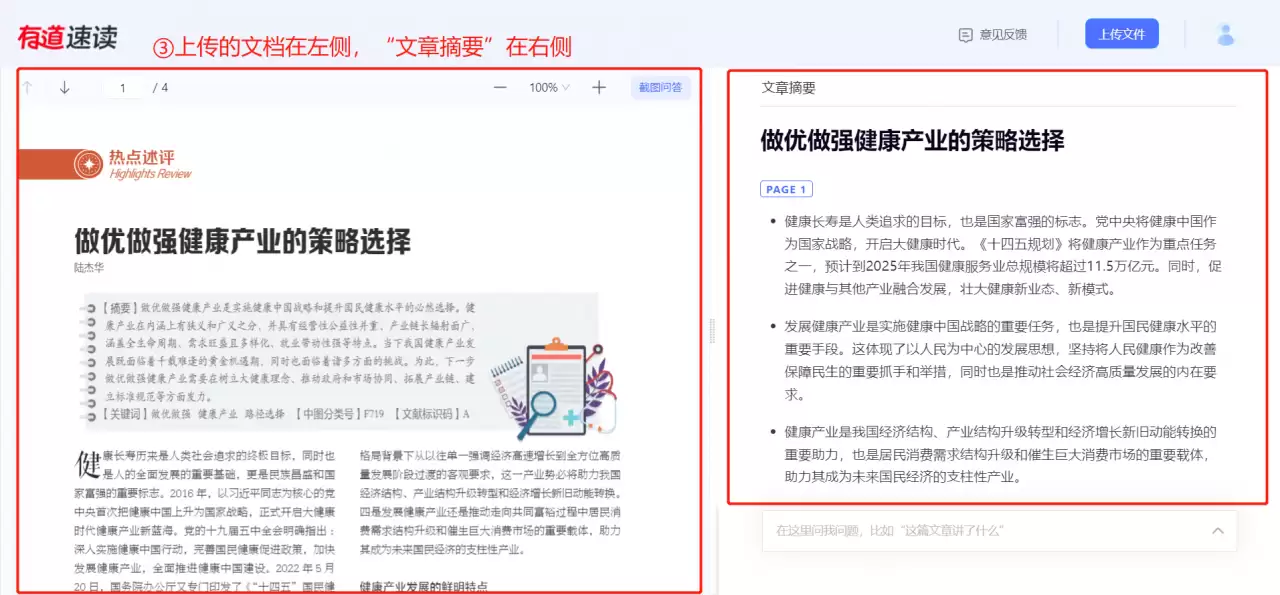This screenshot has width=1280, height=595.
Task: Go to next page with down arrow
Action: click(x=65, y=88)
